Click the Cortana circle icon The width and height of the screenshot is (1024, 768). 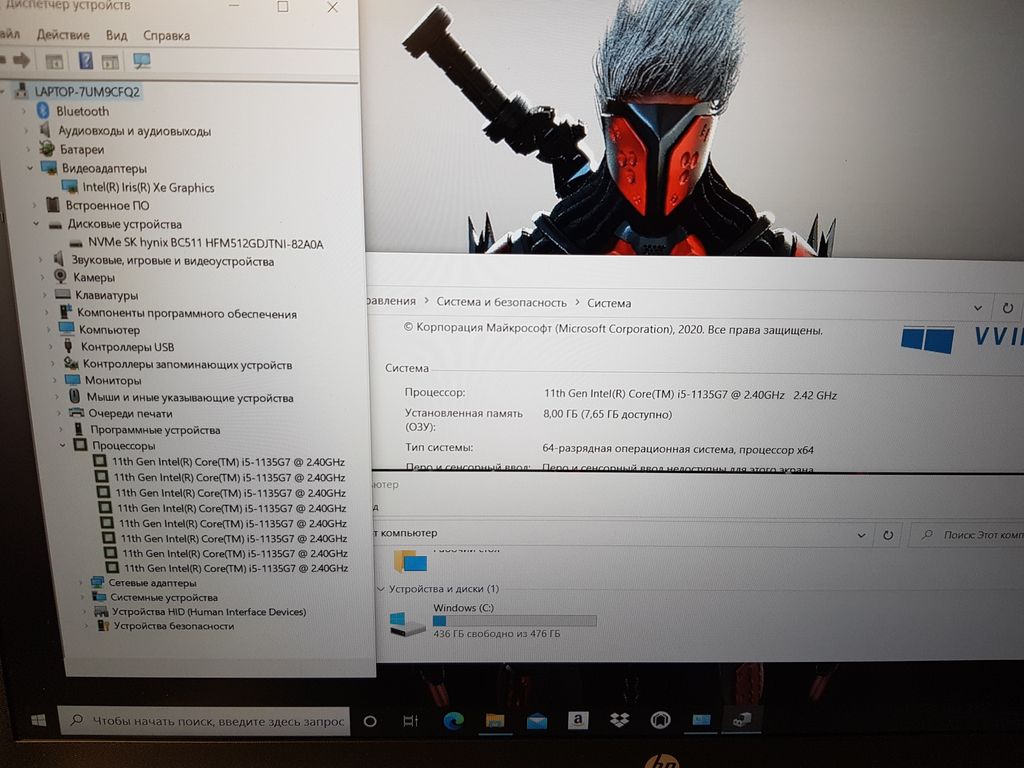[369, 720]
